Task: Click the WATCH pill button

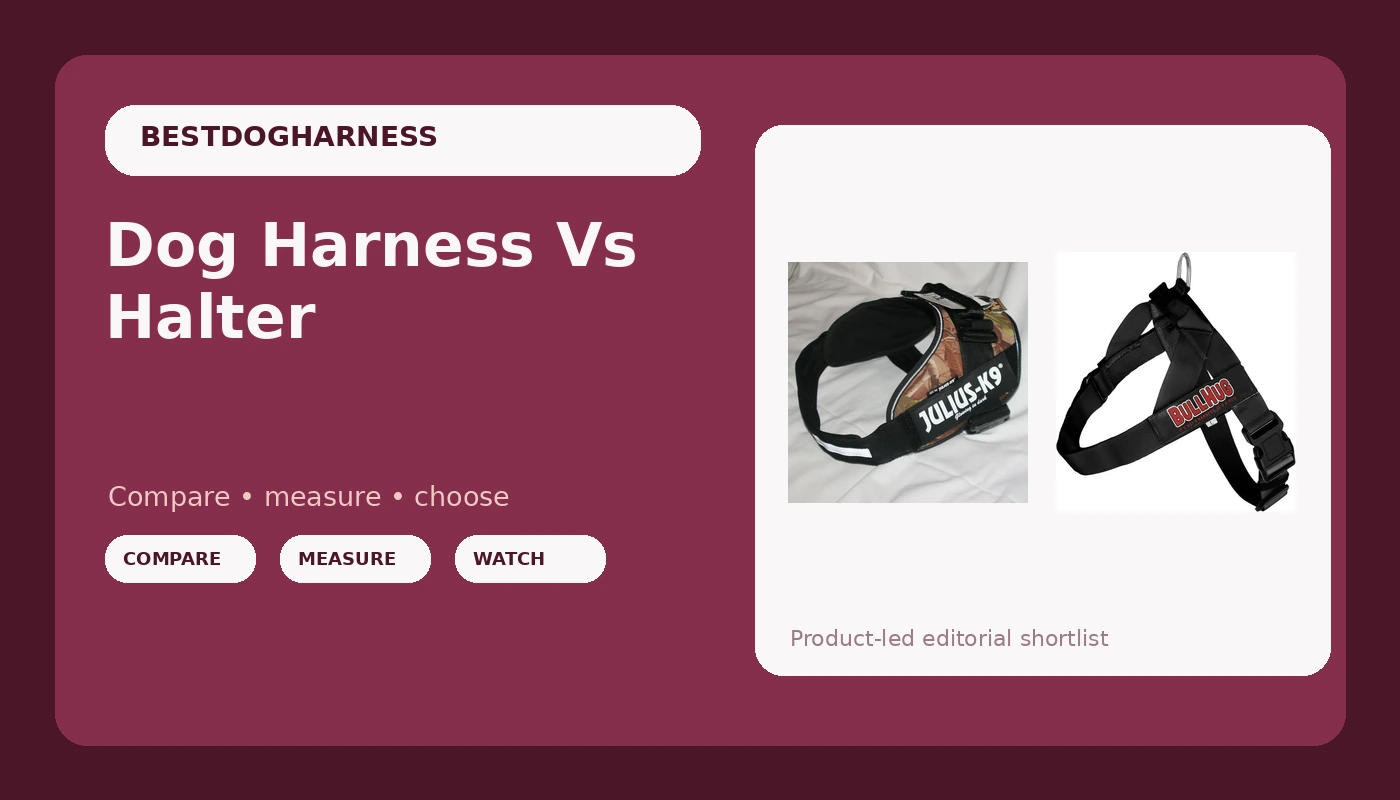Action: click(x=530, y=559)
